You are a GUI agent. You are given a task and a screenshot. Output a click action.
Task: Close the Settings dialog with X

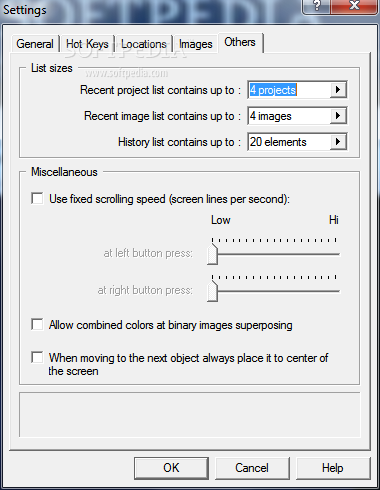point(354,6)
